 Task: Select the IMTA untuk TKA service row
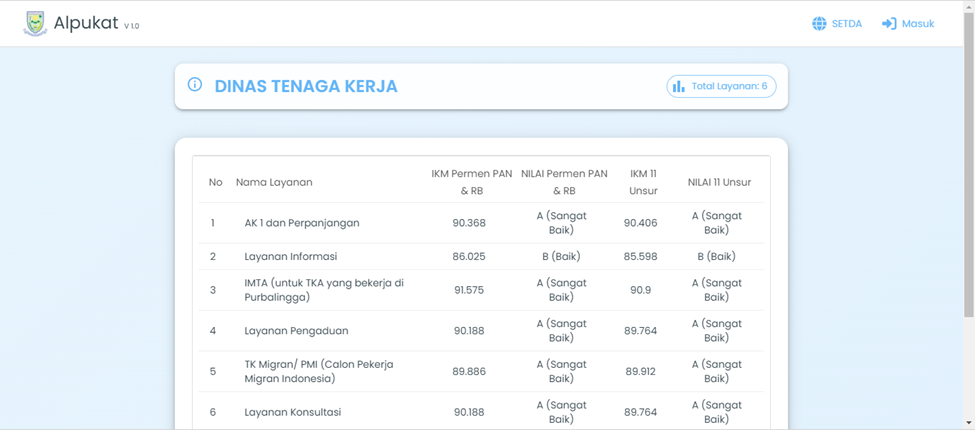tap(323, 290)
